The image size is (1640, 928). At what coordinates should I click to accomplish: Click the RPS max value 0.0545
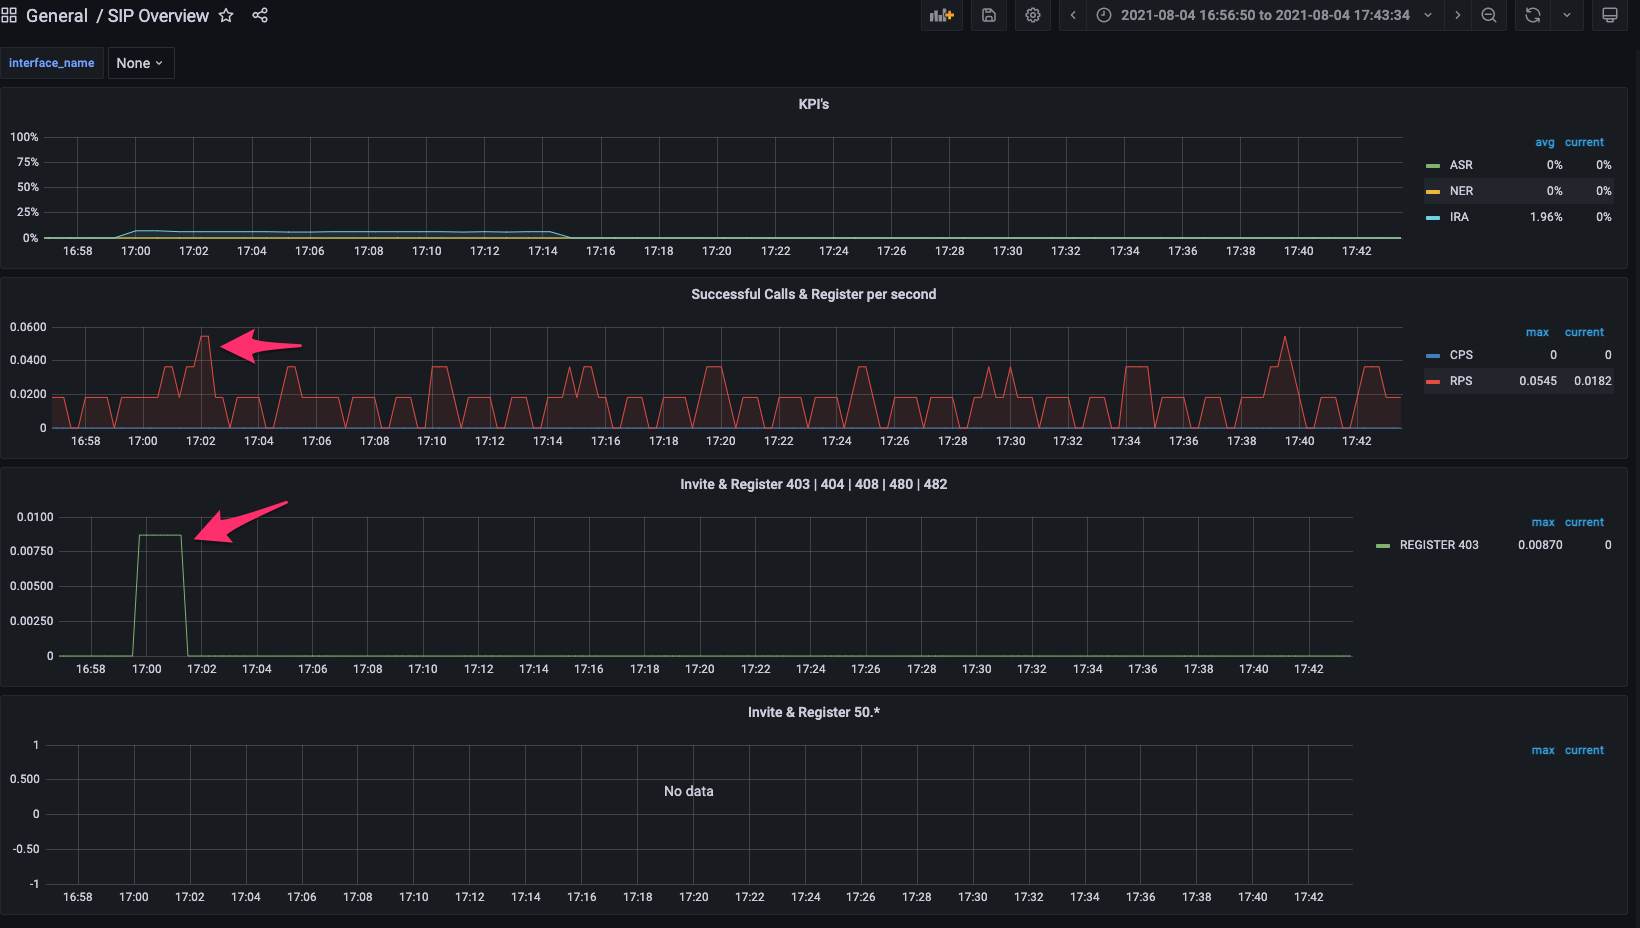pyautogui.click(x=1538, y=381)
